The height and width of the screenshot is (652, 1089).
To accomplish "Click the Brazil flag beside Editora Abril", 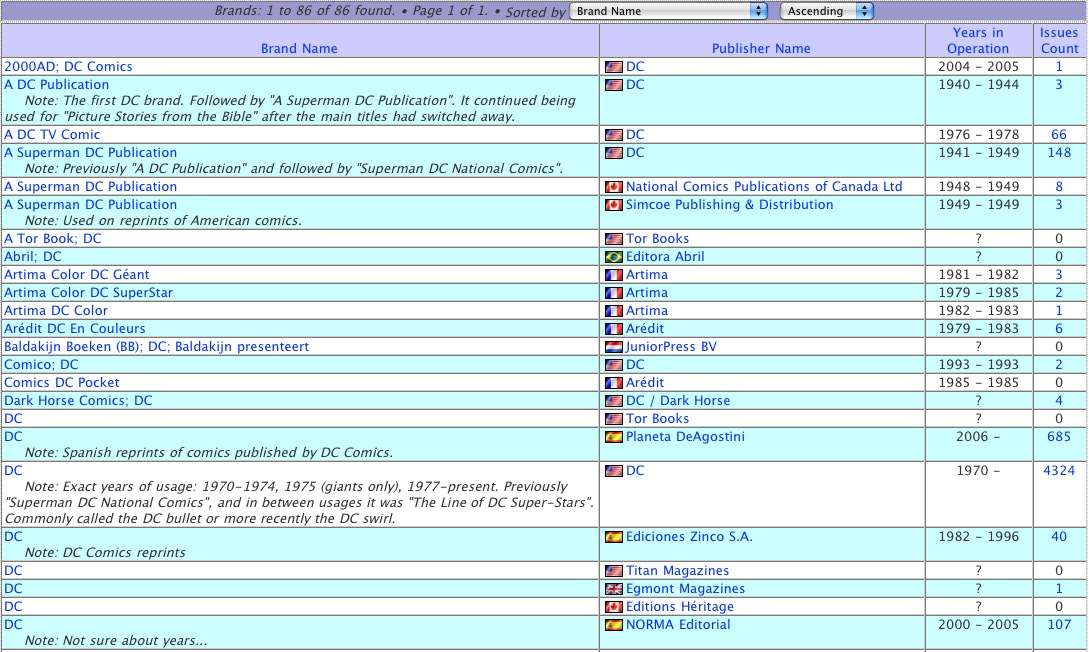I will tap(613, 257).
